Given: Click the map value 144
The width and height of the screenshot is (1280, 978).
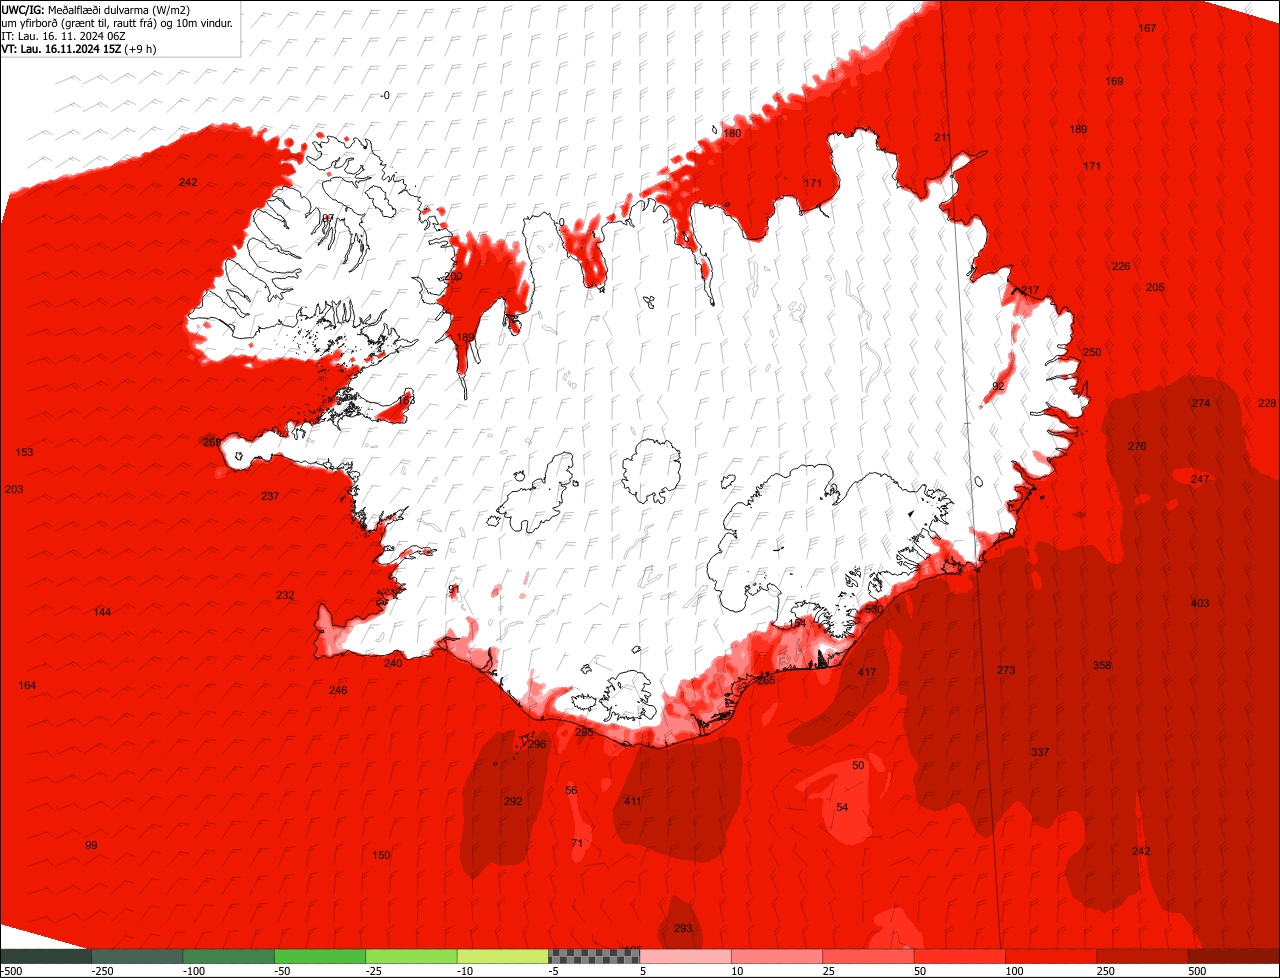Looking at the screenshot, I should (102, 612).
